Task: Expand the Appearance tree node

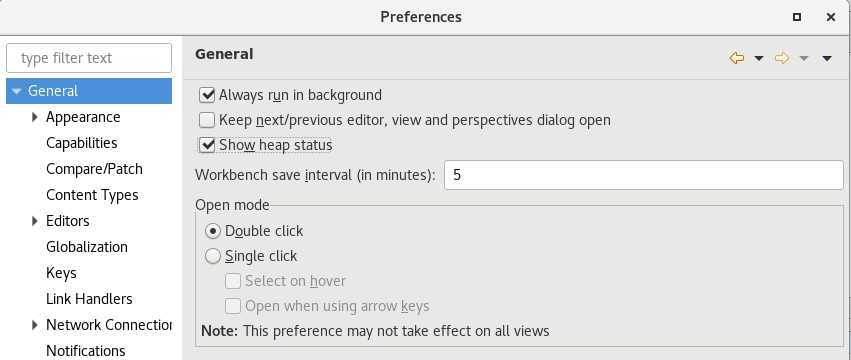Action: coord(35,117)
